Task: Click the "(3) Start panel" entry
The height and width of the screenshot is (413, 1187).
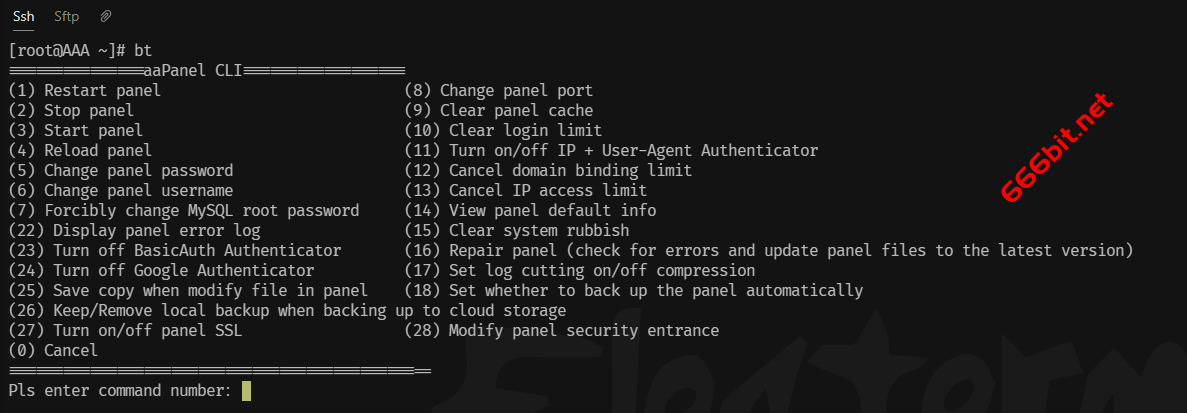Action: tap(75, 130)
